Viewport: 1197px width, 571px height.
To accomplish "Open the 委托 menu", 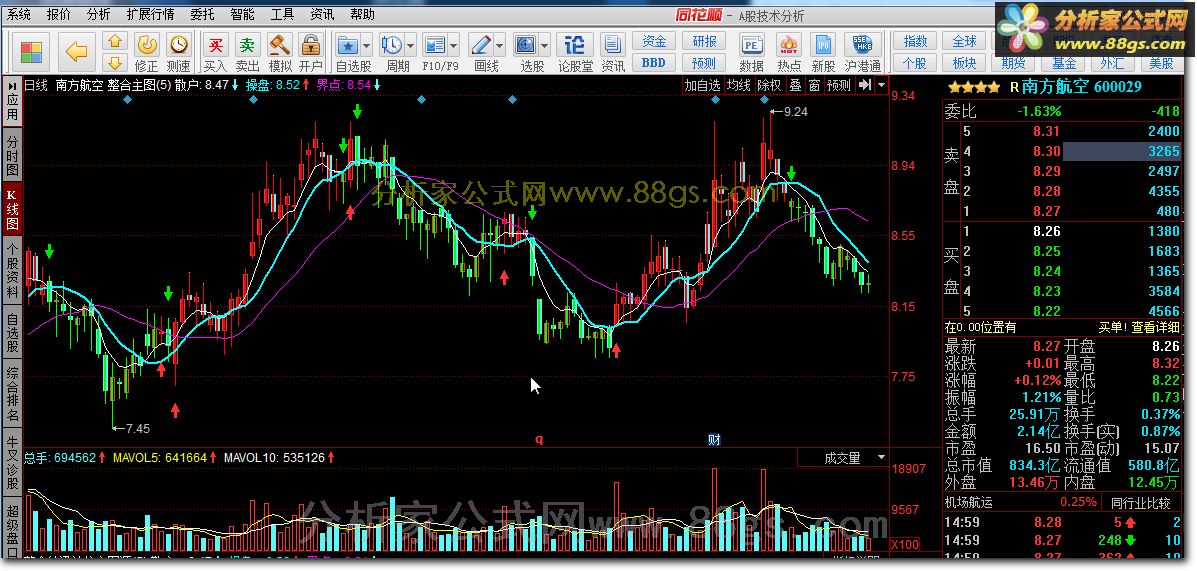I will (x=202, y=14).
